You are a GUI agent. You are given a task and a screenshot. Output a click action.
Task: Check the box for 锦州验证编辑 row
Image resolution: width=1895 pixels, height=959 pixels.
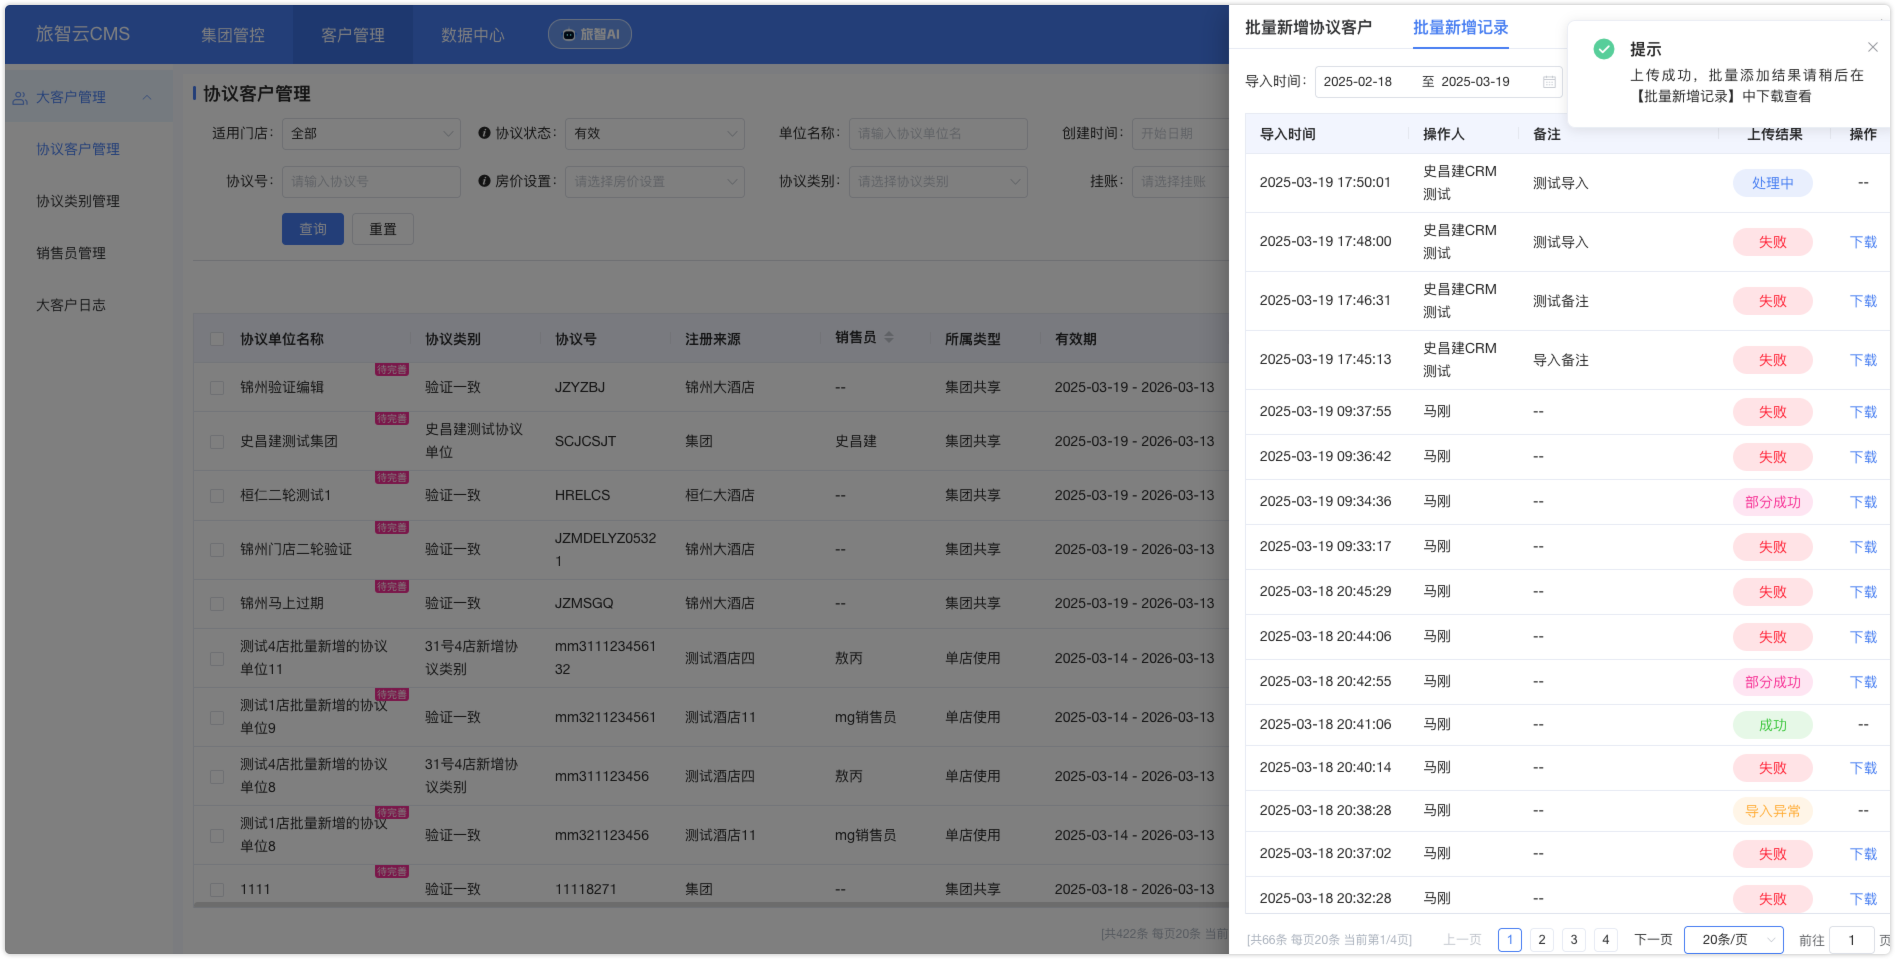217,387
